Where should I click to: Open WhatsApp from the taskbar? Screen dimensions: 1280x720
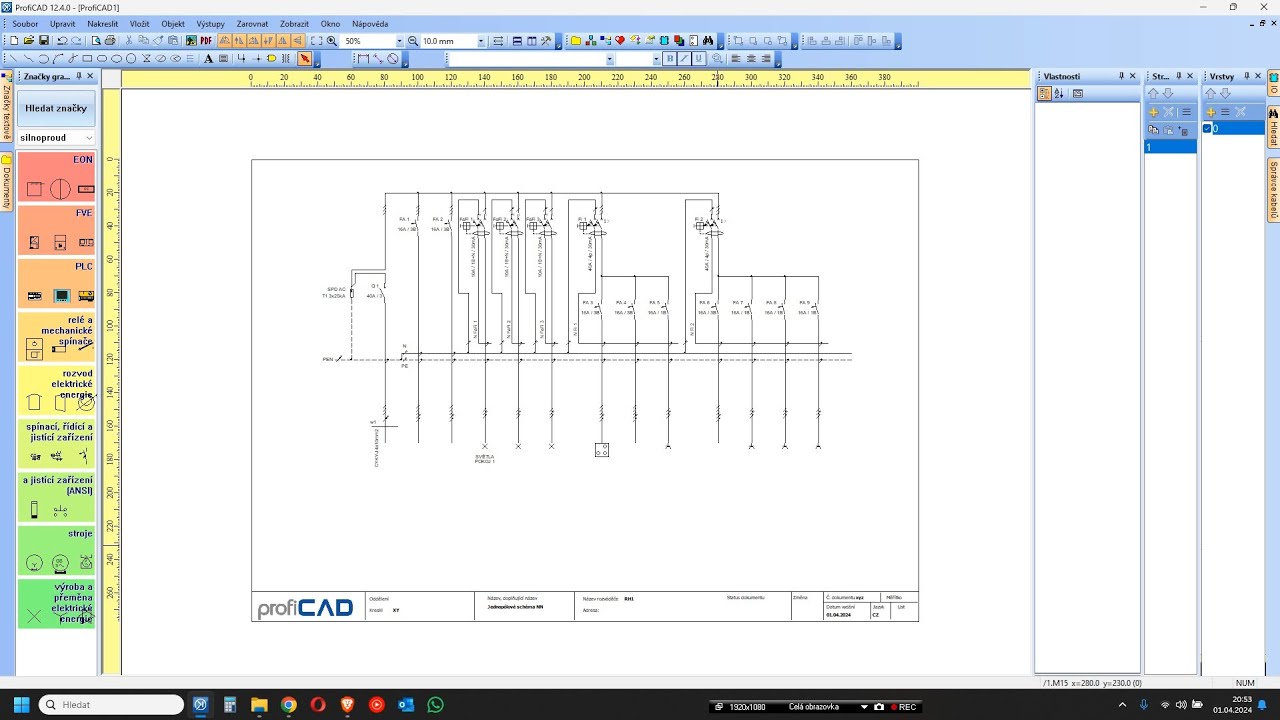[x=435, y=705]
